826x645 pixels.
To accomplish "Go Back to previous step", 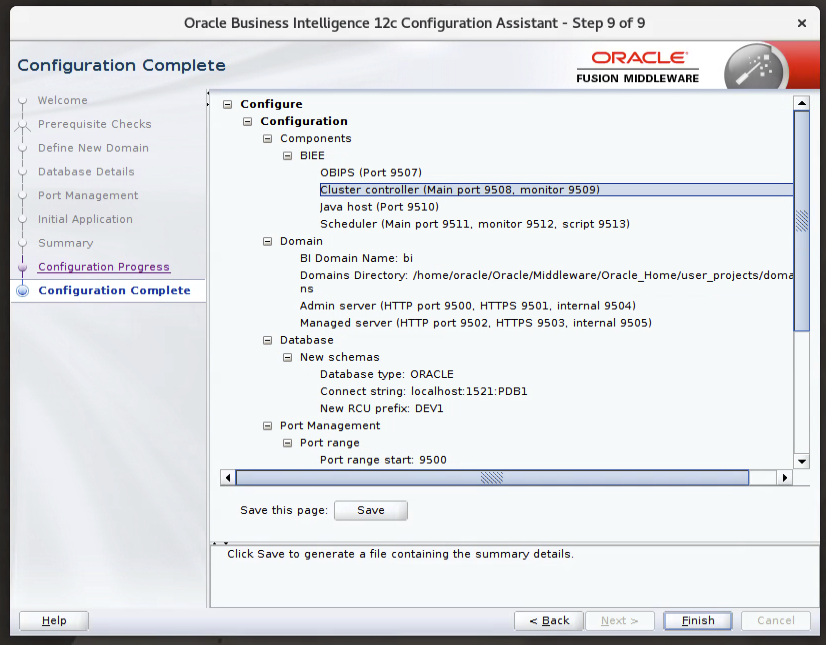I will (x=549, y=621).
